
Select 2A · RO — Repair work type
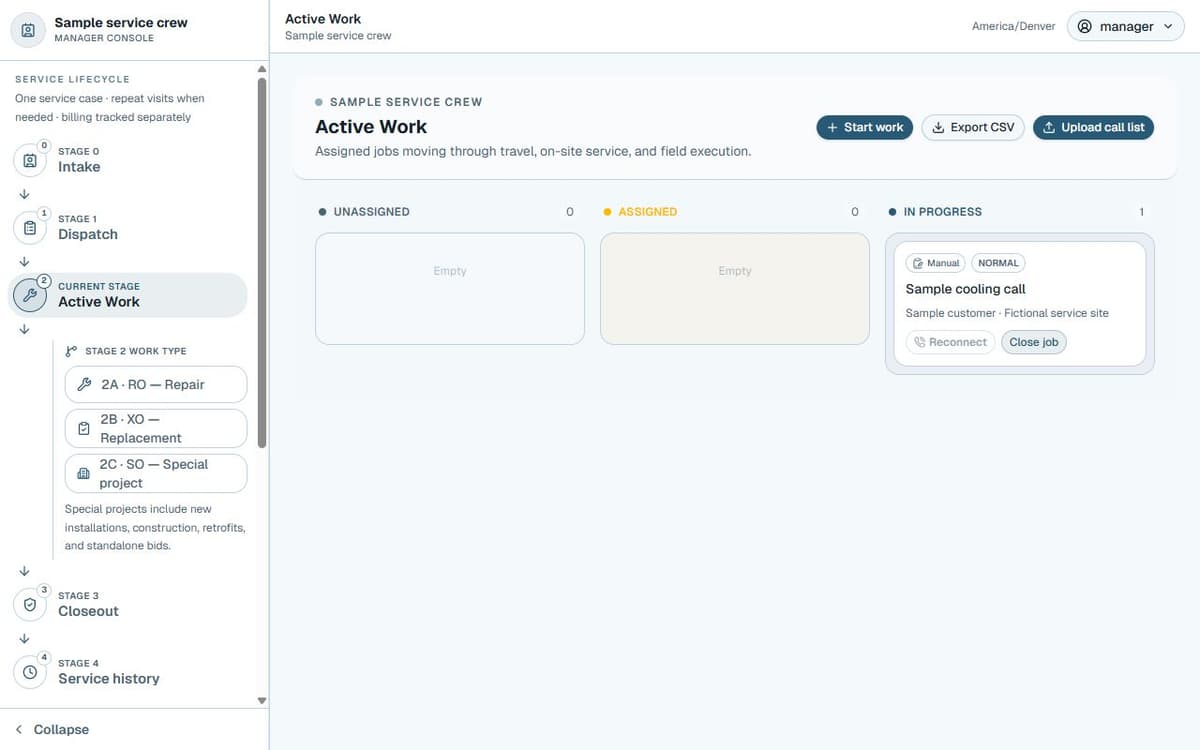pyautogui.click(x=156, y=385)
